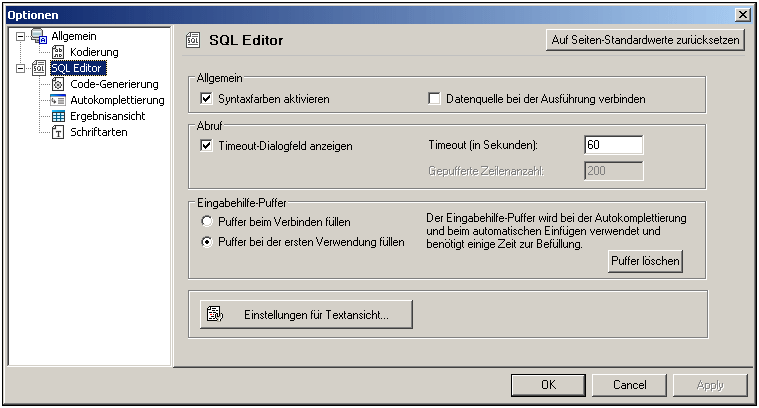
Task: Collapse the SQL Editor tree node
Action: (20, 68)
